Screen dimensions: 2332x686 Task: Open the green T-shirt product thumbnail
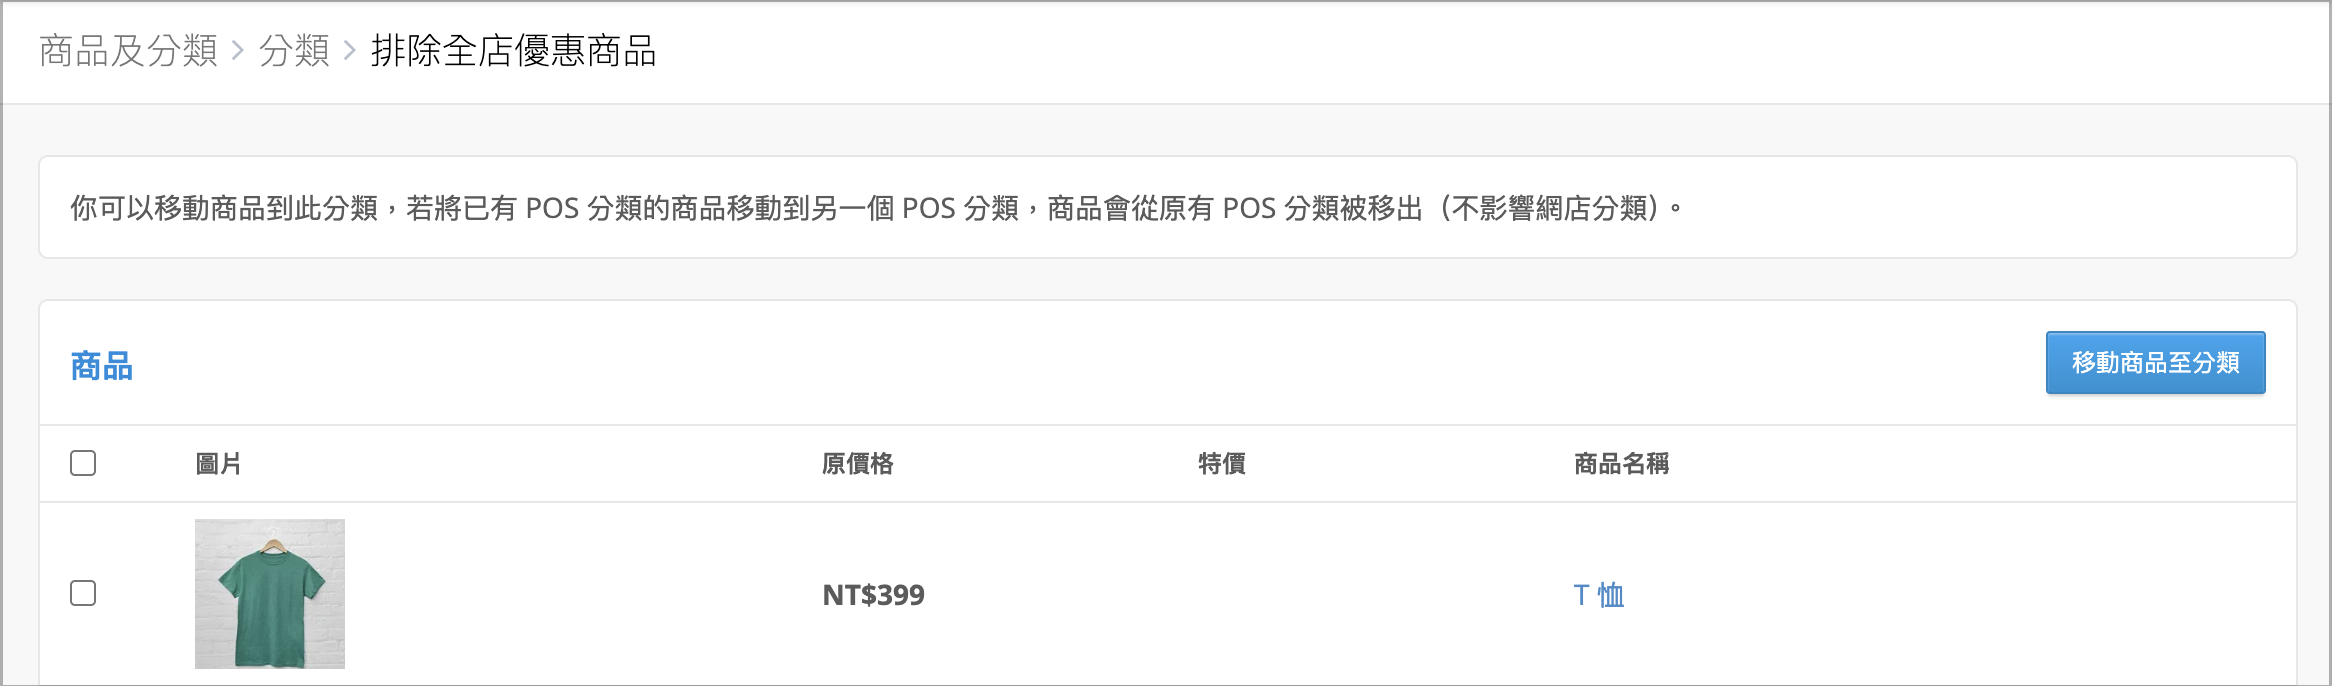click(x=270, y=594)
